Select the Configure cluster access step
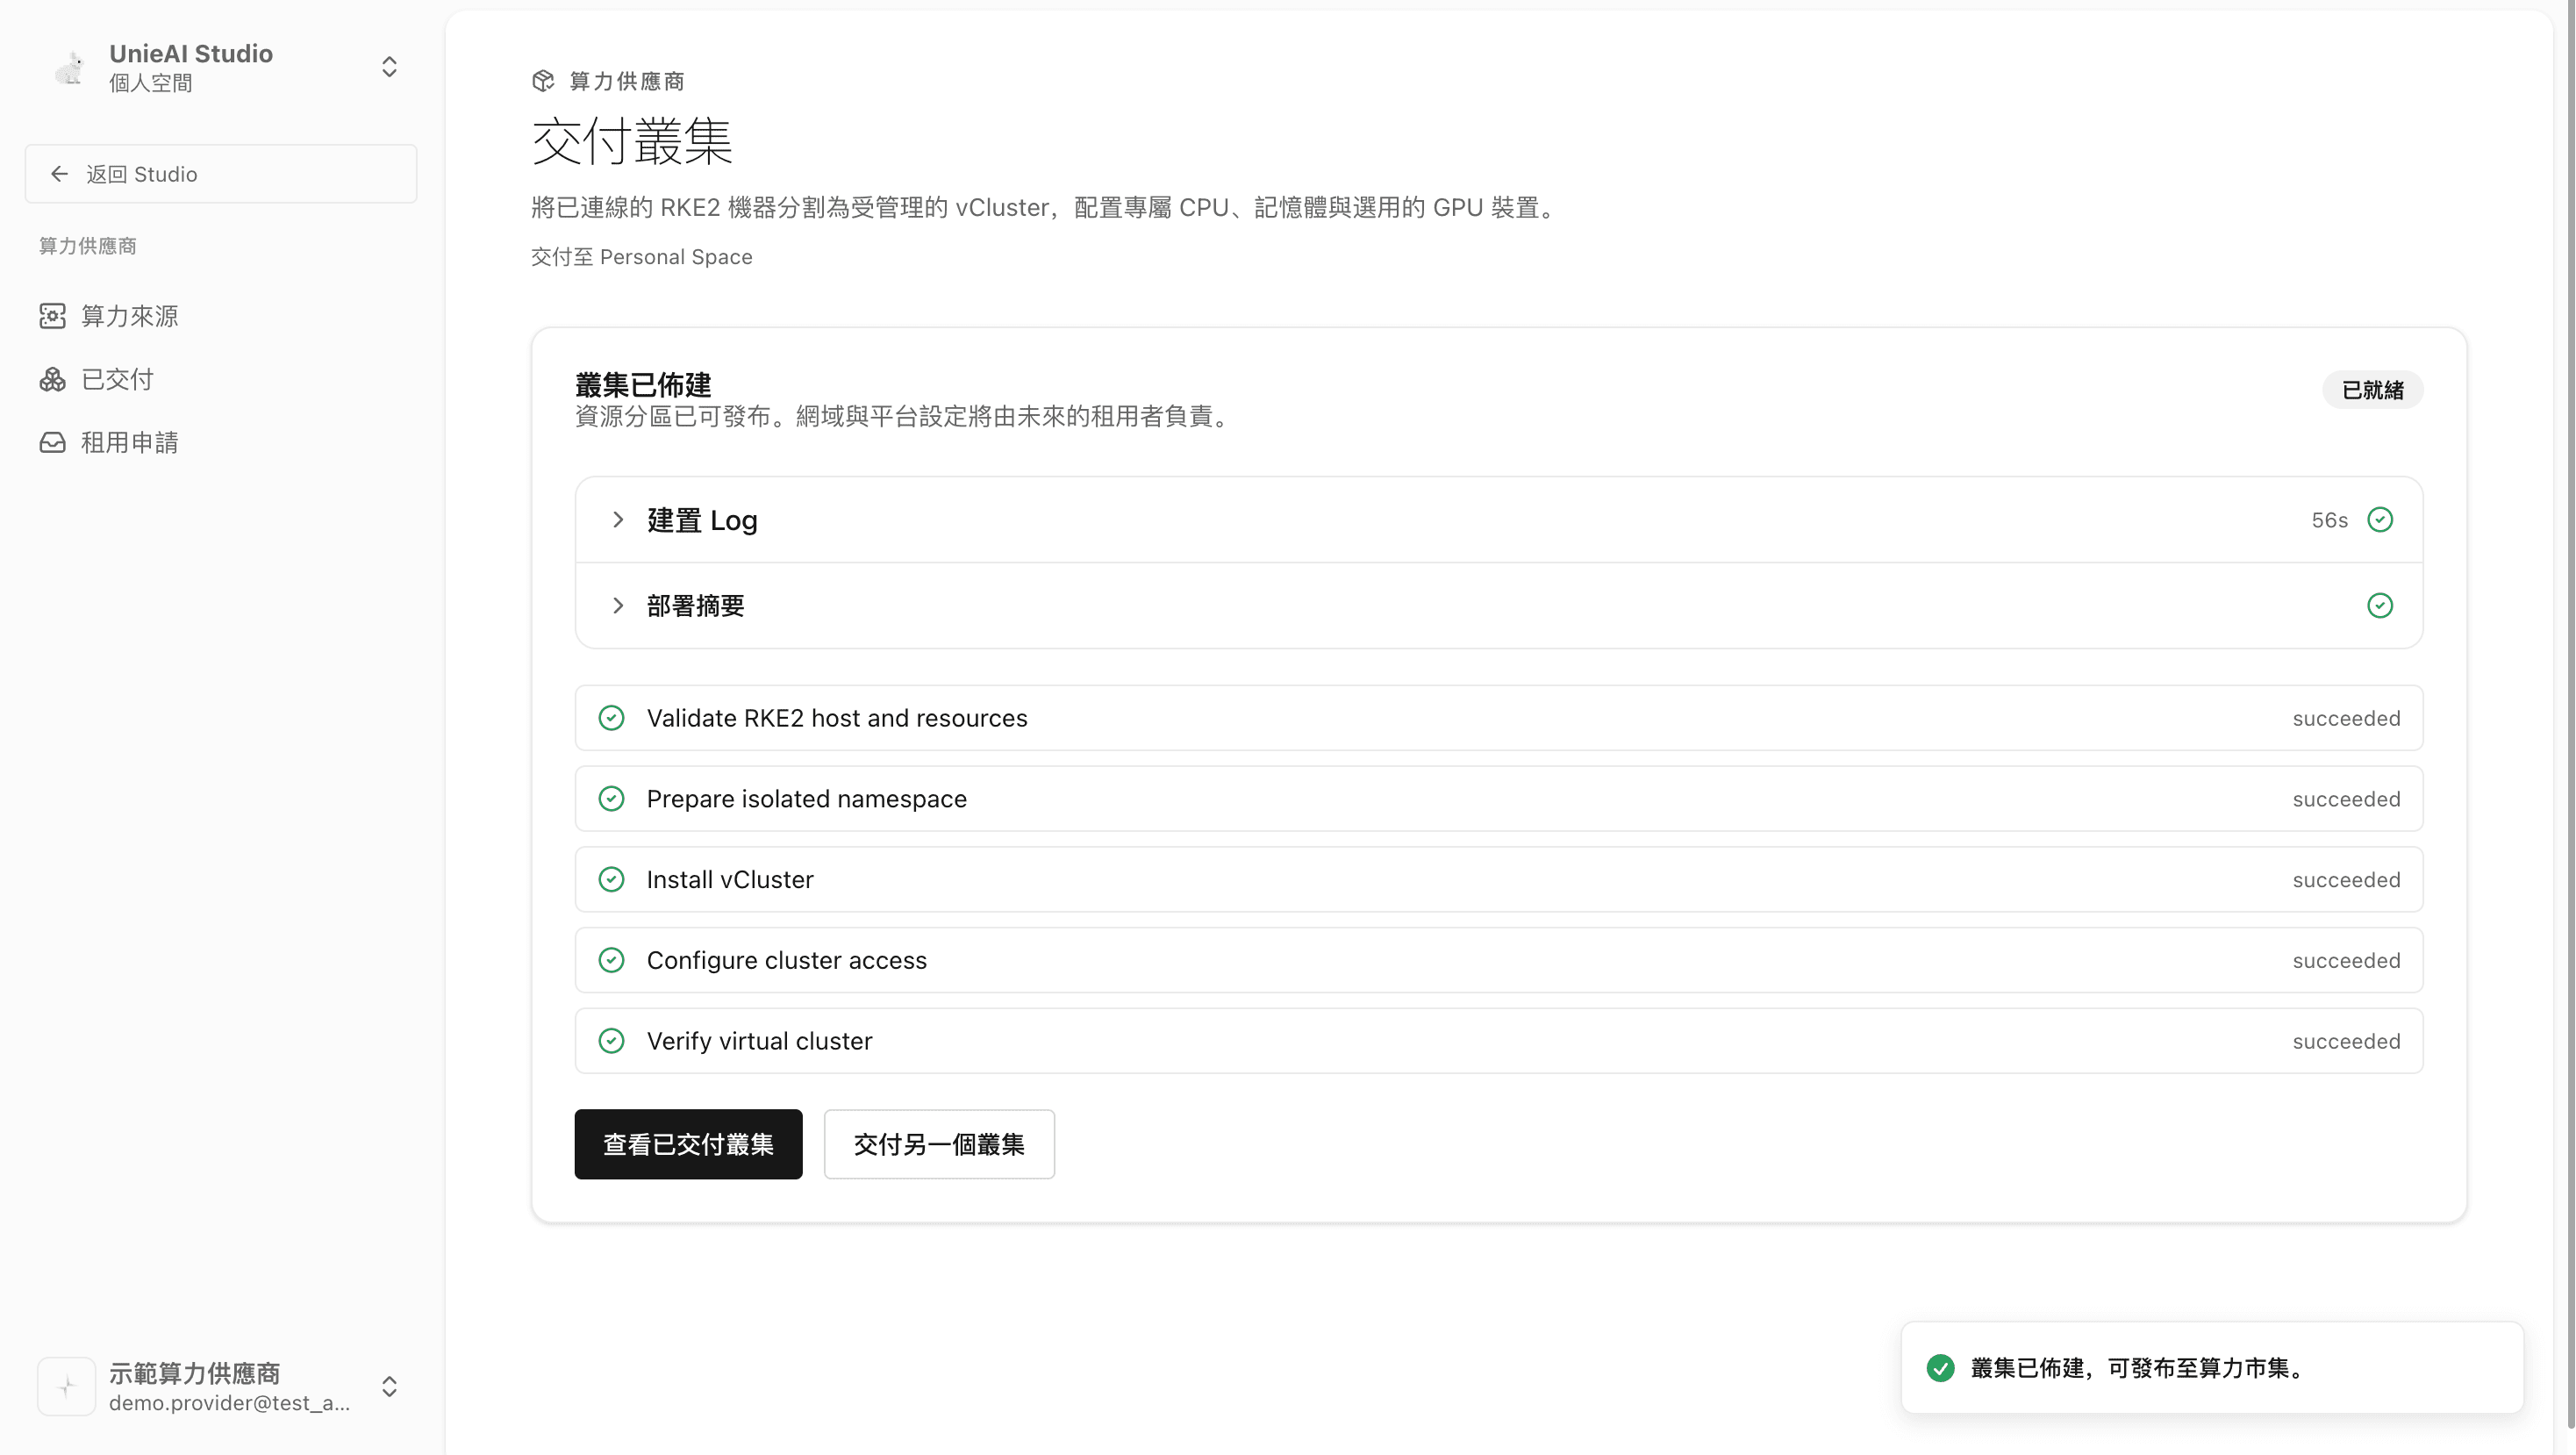The image size is (2576, 1455). (x=1498, y=961)
